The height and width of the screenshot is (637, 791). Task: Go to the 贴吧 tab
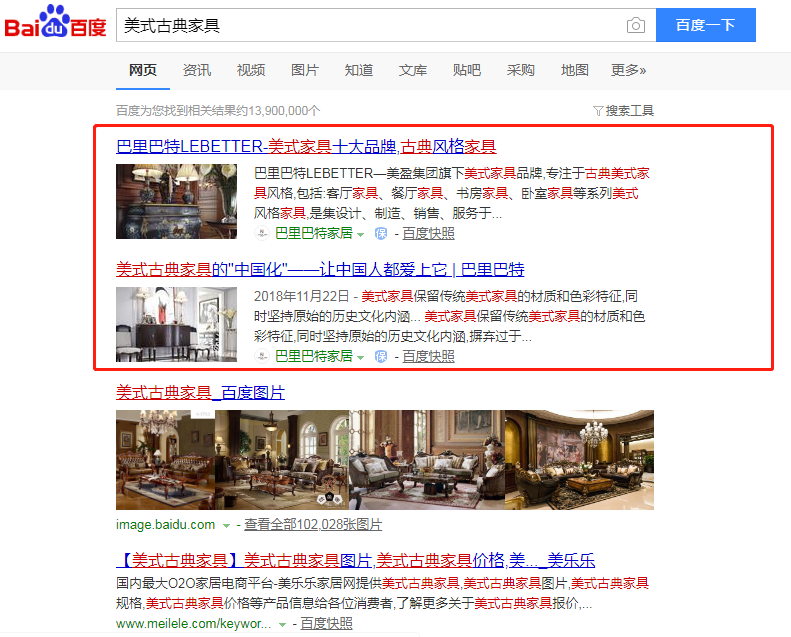point(467,70)
